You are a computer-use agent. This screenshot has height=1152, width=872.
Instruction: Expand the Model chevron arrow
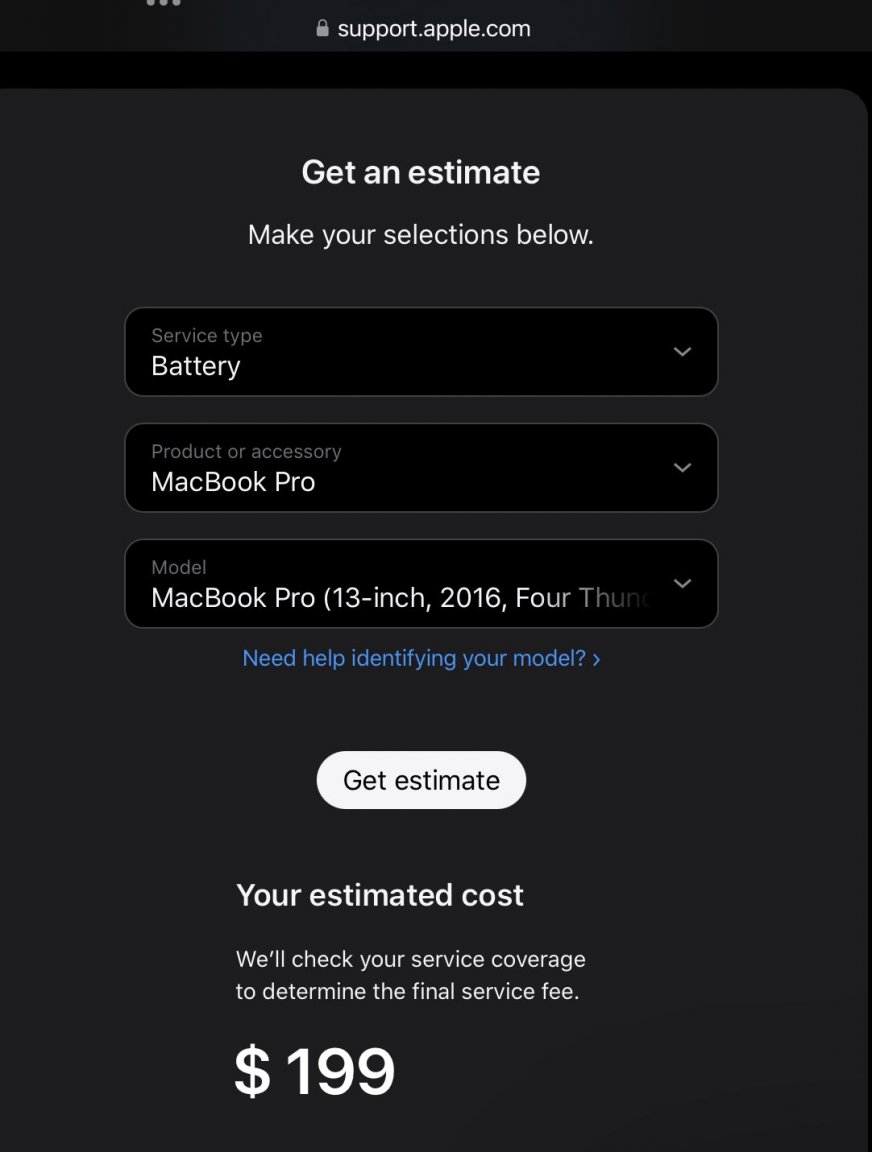pos(682,584)
